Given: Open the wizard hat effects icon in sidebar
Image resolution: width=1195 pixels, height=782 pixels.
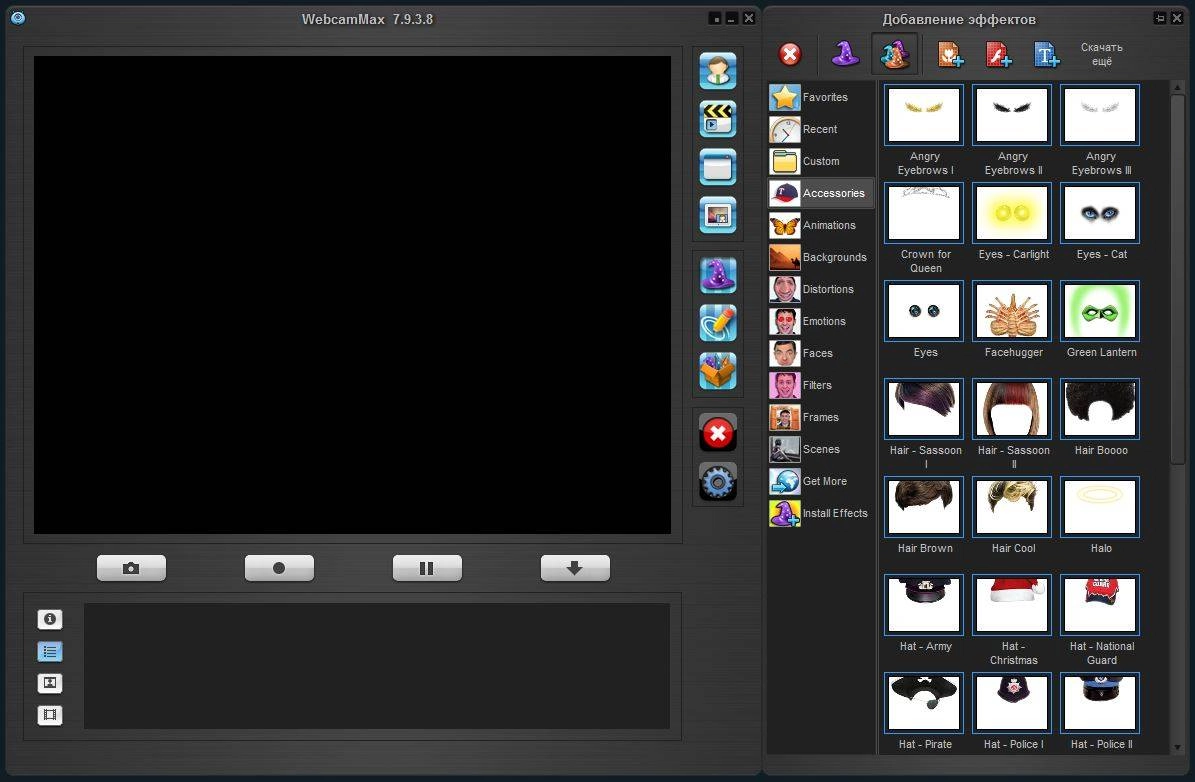Looking at the screenshot, I should [718, 275].
